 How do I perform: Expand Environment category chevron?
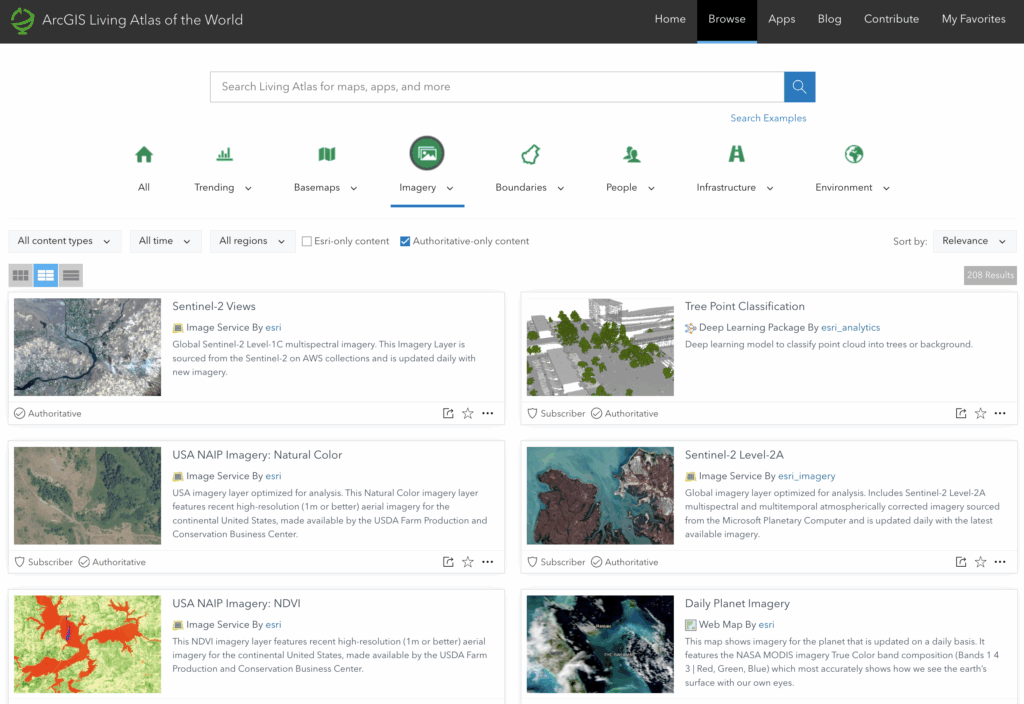886,188
